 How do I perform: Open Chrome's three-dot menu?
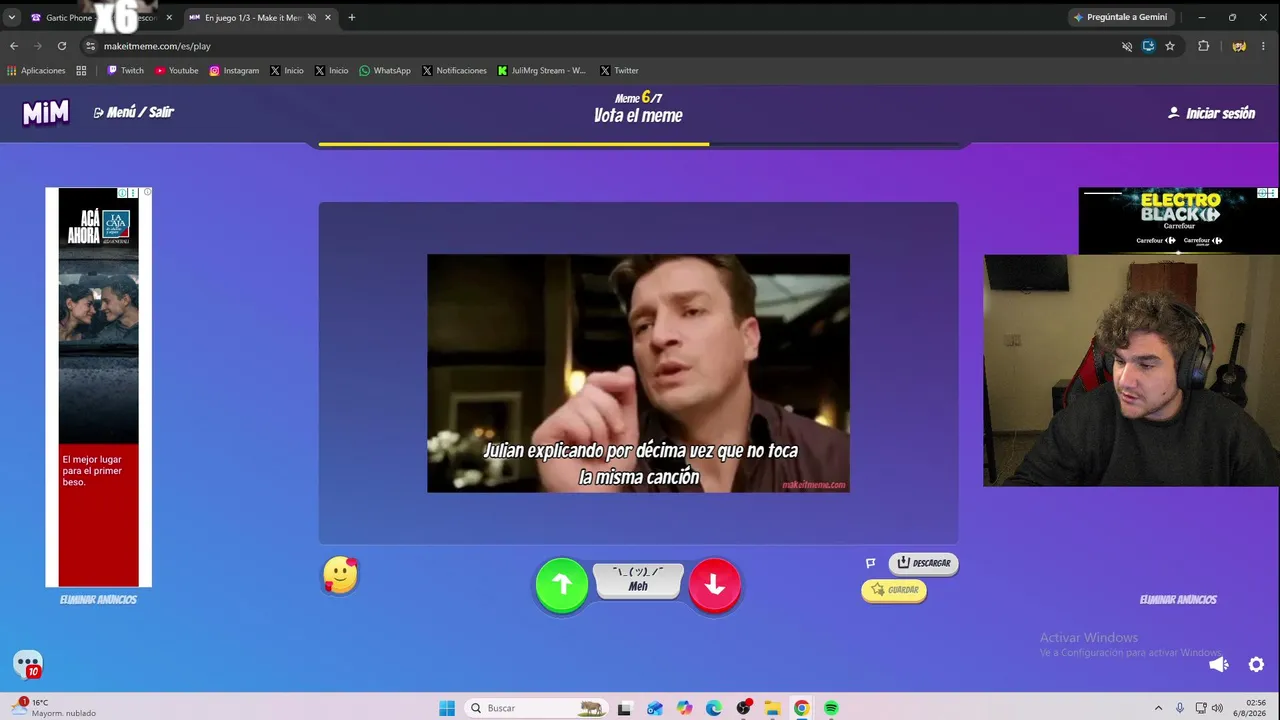[x=1264, y=46]
